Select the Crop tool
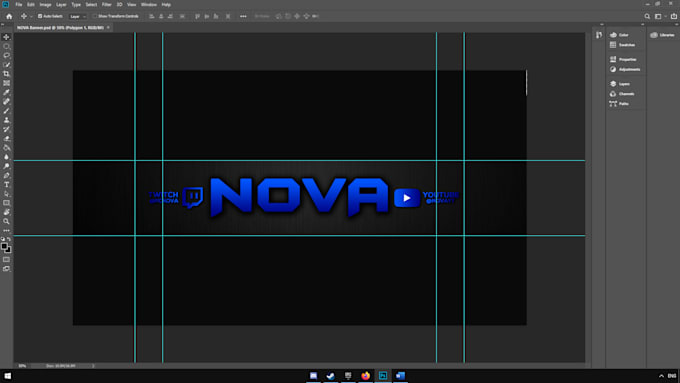Viewport: 680px width, 383px height. pyautogui.click(x=6, y=74)
